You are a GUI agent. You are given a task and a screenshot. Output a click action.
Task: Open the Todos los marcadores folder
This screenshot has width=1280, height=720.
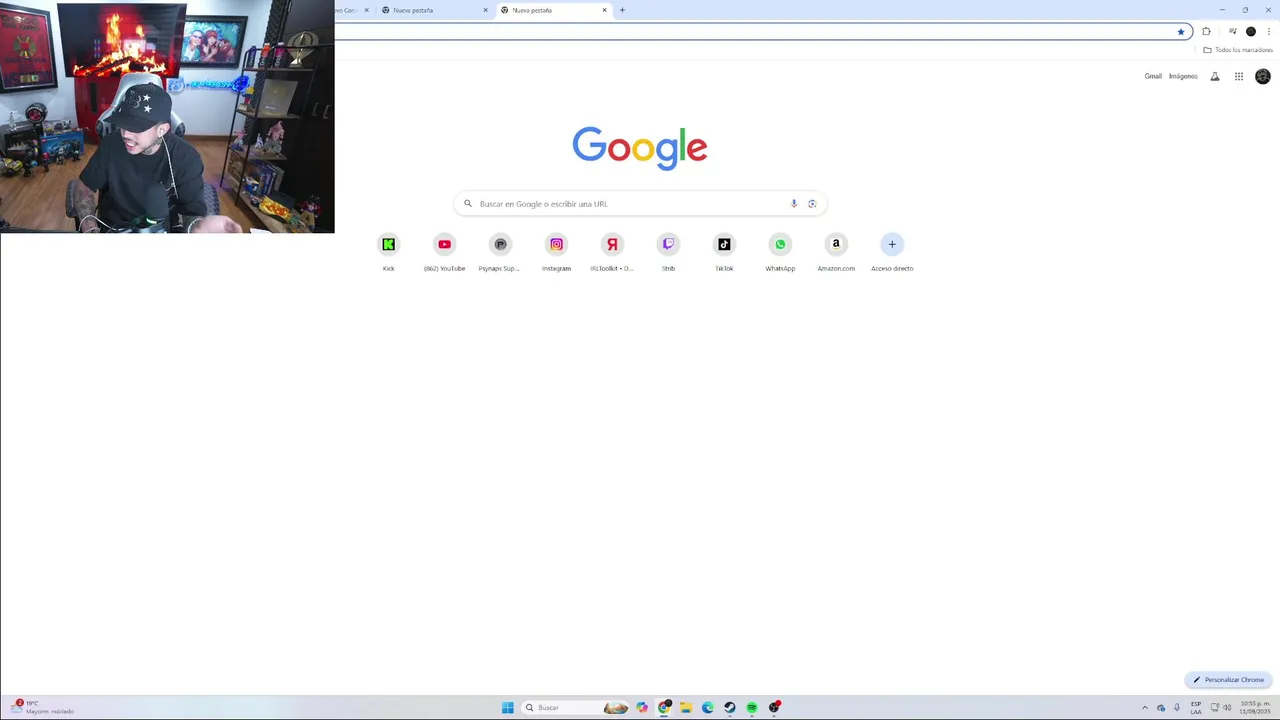(x=1238, y=50)
